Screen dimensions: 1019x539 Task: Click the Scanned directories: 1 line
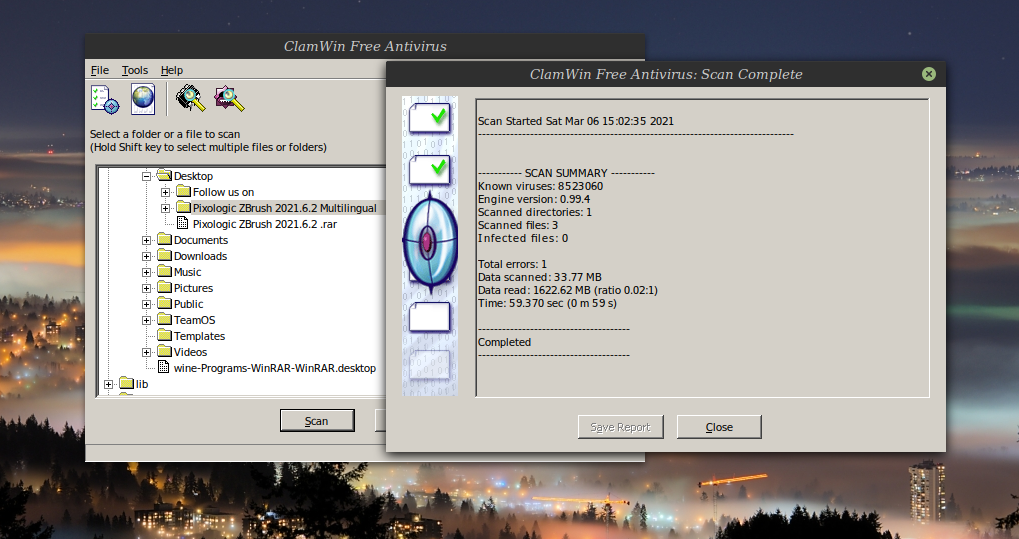point(535,212)
